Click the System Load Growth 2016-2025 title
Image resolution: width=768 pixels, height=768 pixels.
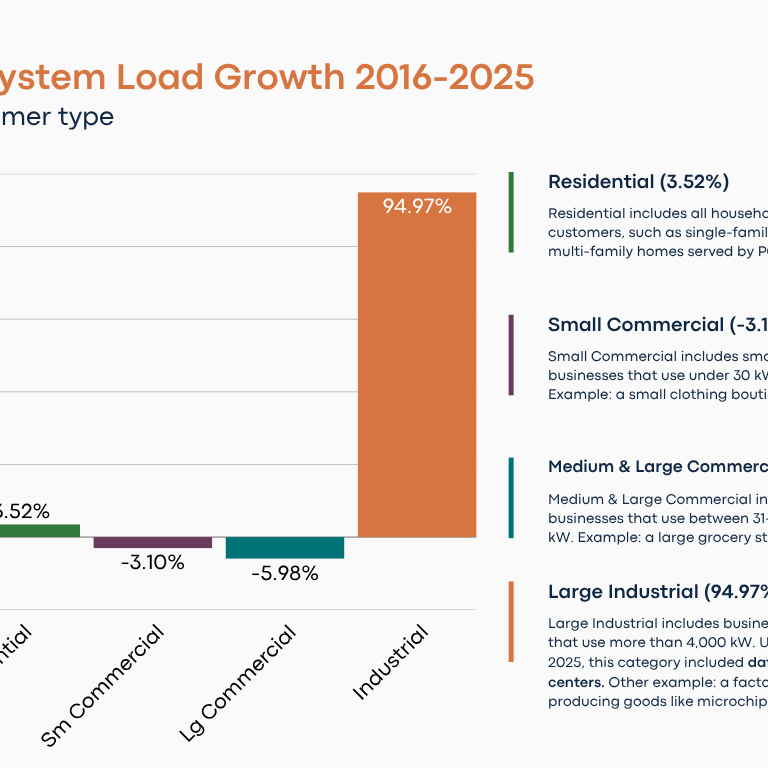click(x=266, y=77)
